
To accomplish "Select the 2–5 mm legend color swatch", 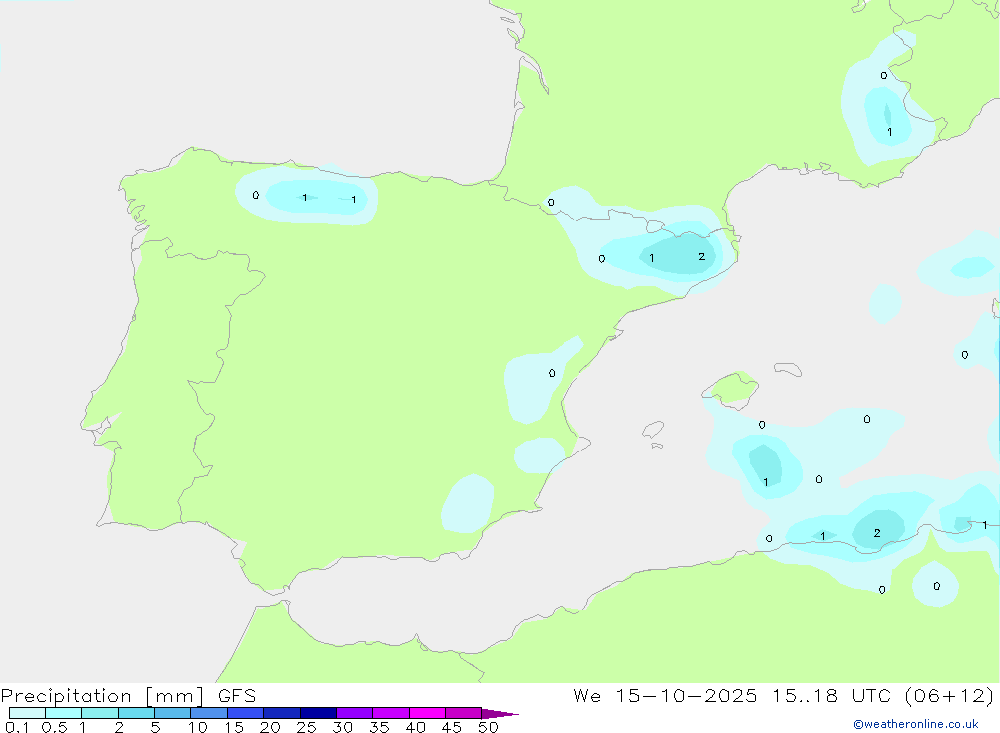I will pos(136,713).
